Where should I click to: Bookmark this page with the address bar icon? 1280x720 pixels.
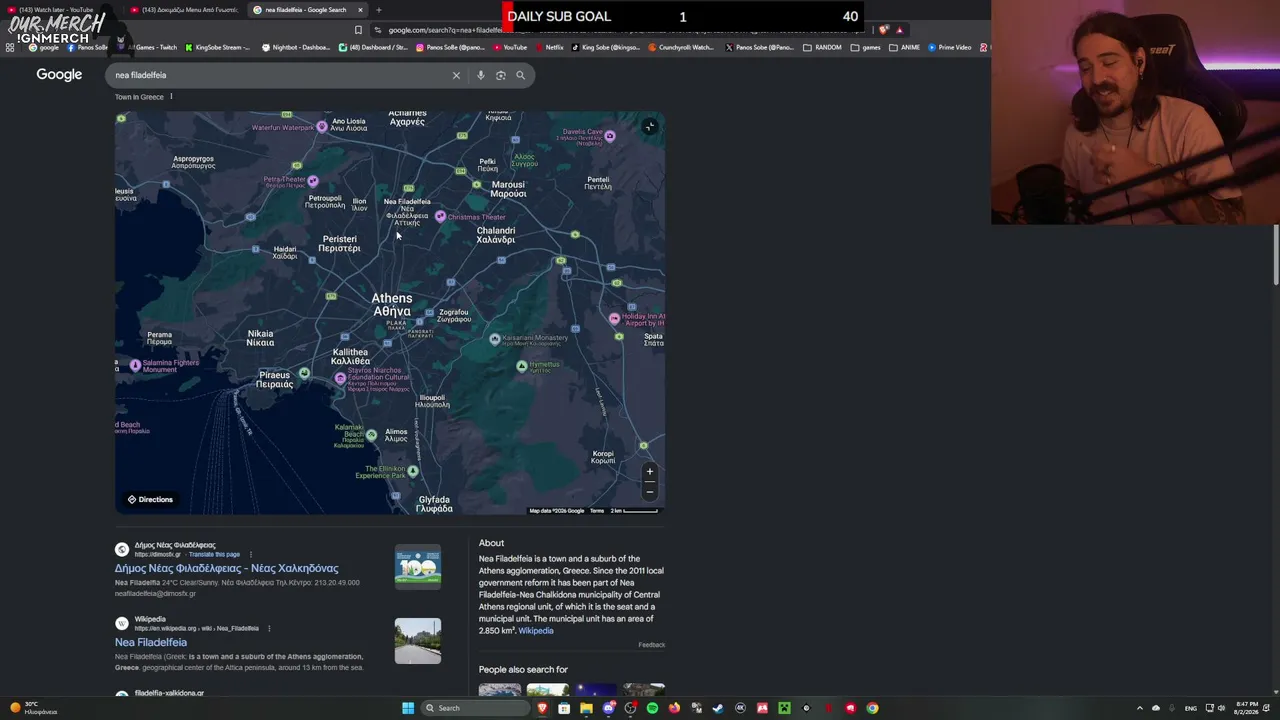click(358, 30)
